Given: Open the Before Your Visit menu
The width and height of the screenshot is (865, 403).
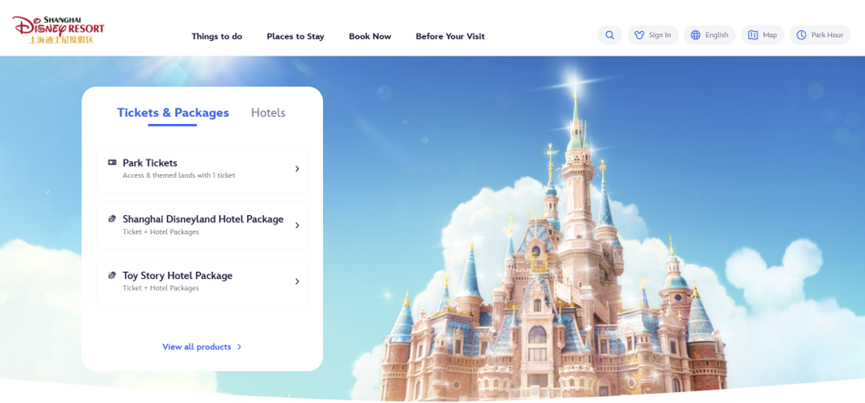Looking at the screenshot, I should point(450,36).
